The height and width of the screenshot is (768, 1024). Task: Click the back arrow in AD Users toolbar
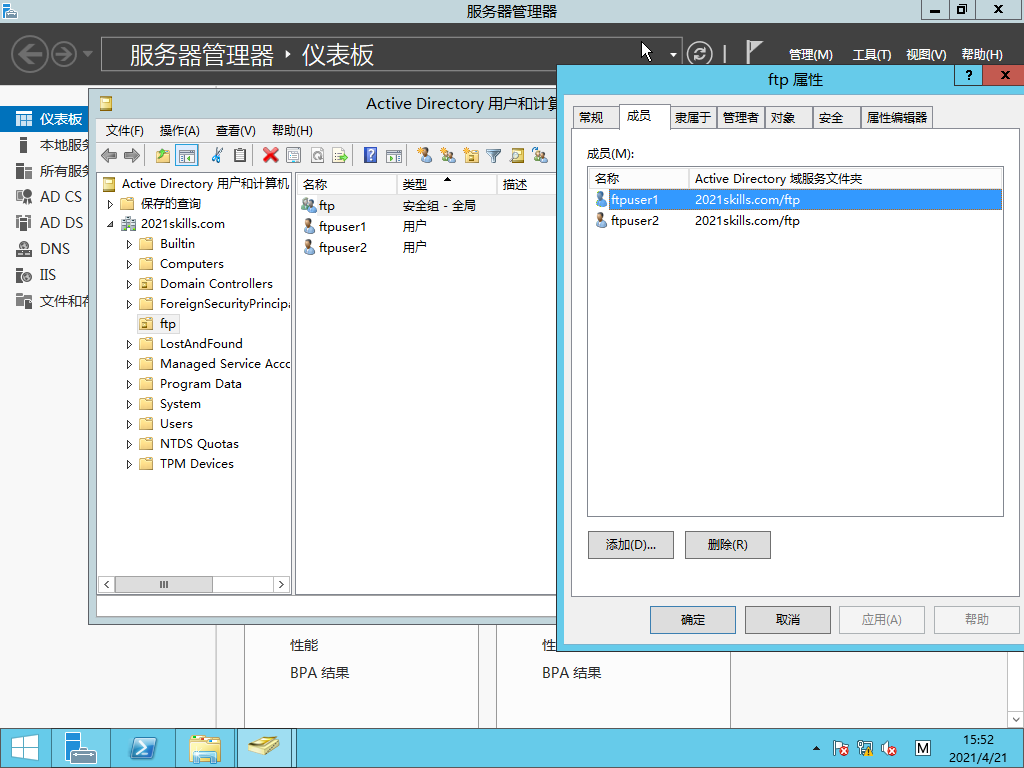click(x=109, y=155)
